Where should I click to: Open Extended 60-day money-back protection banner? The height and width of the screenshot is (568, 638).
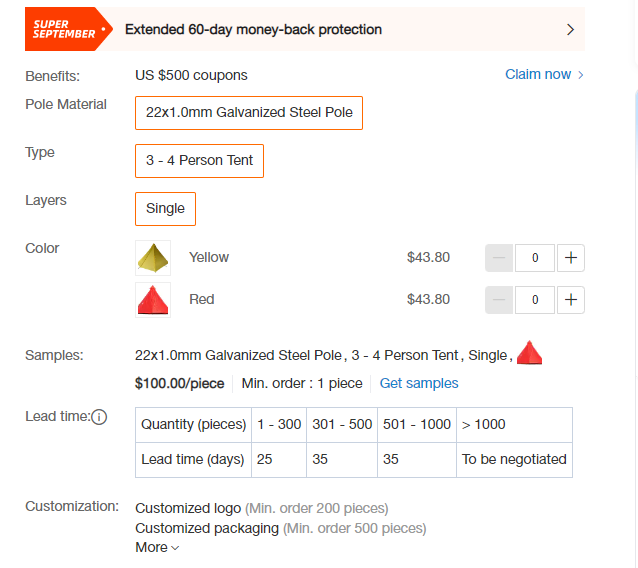point(305,29)
